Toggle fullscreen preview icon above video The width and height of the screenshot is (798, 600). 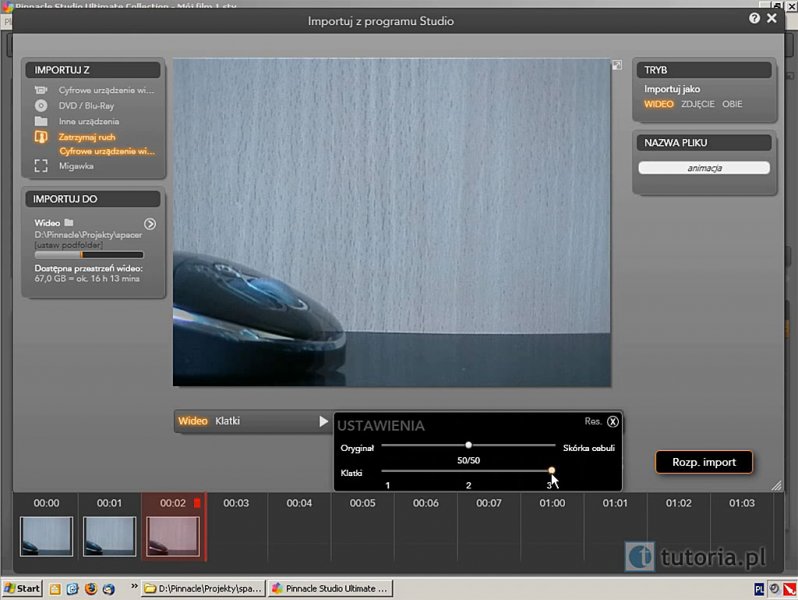(x=617, y=65)
